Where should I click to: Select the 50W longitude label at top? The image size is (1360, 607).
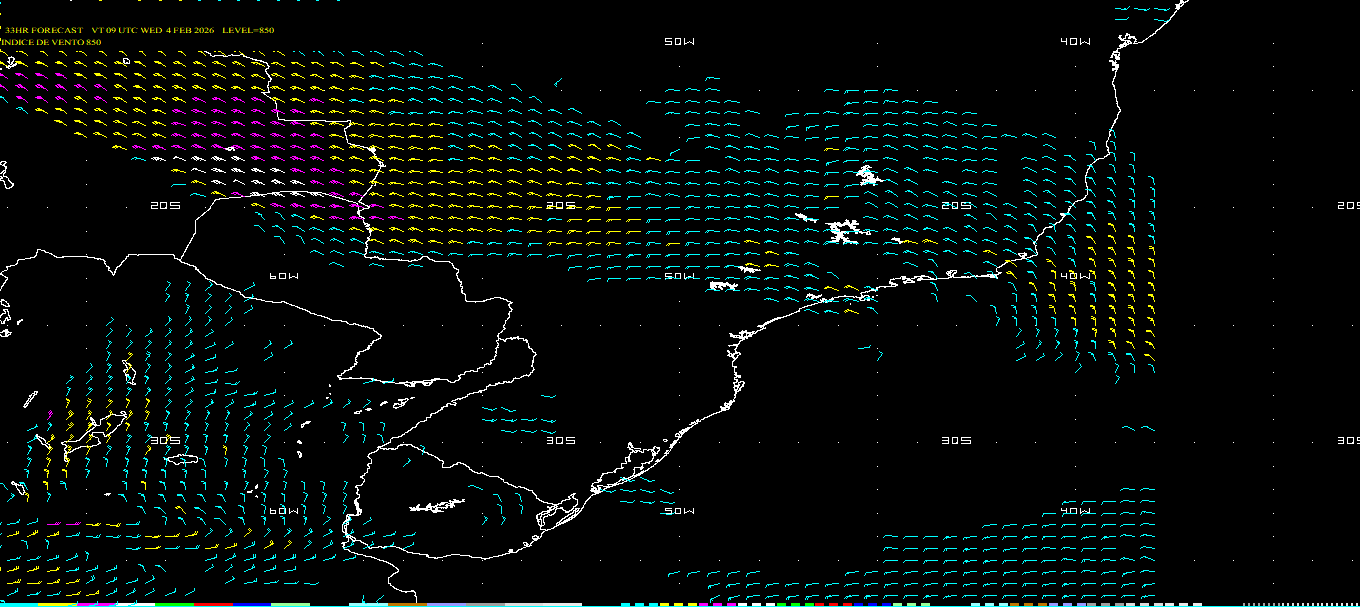pos(679,41)
